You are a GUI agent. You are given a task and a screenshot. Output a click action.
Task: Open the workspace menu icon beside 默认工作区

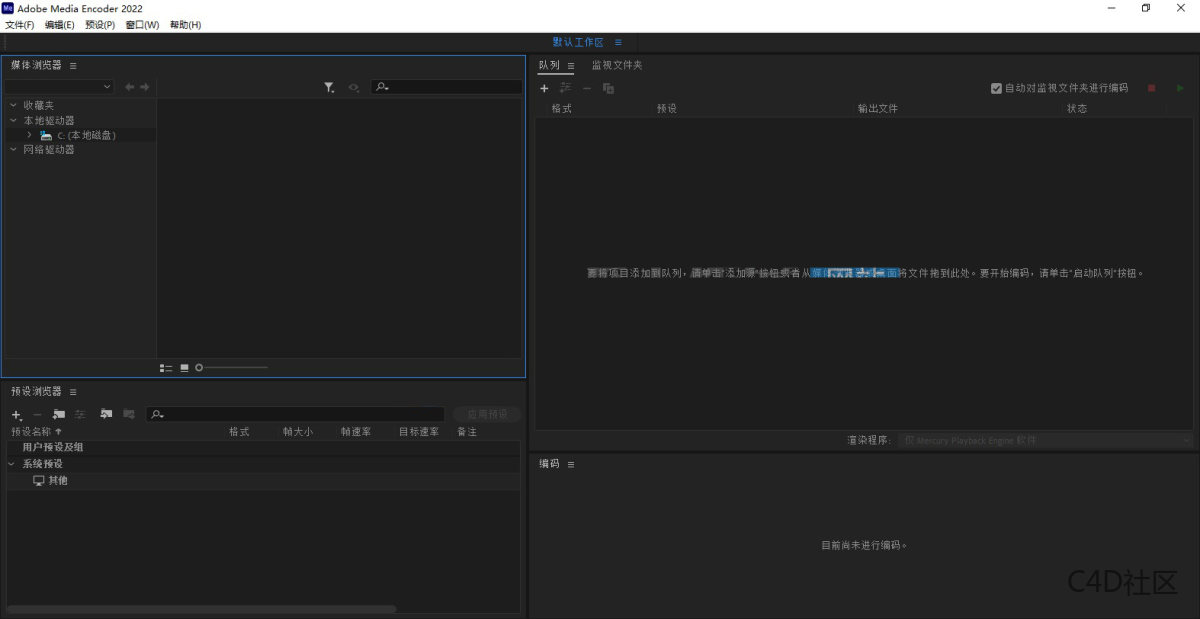618,42
